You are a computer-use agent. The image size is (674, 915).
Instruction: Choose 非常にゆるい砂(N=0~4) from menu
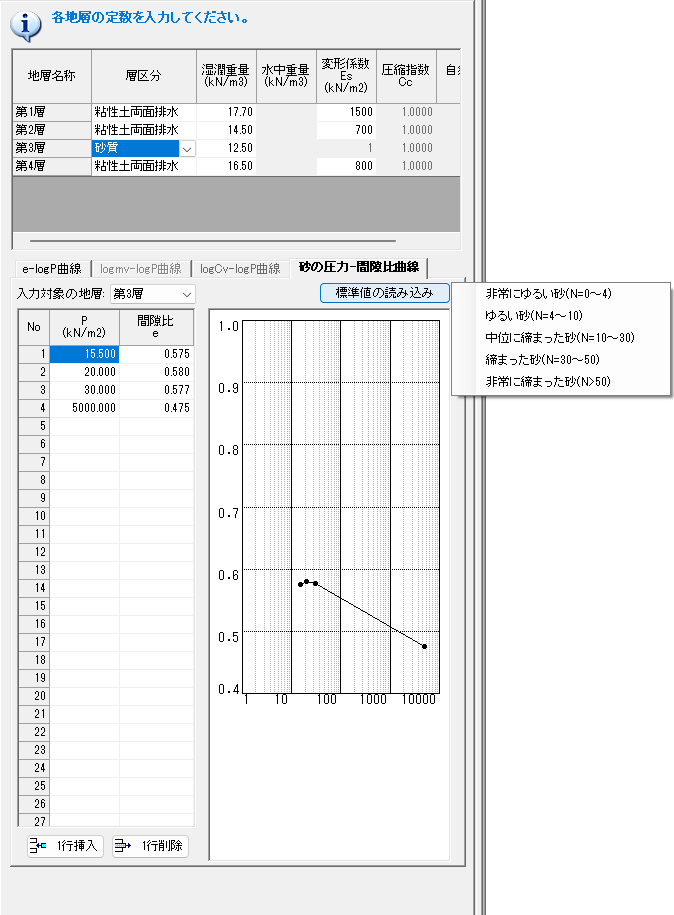547,294
